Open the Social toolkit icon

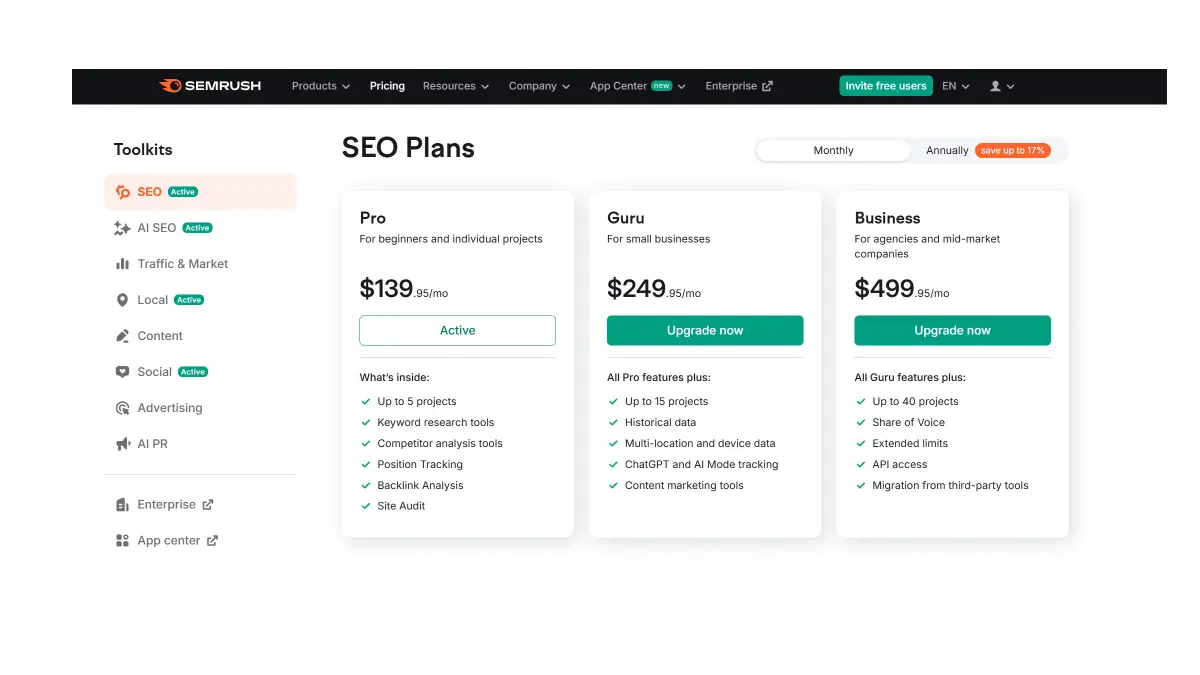[x=123, y=372]
